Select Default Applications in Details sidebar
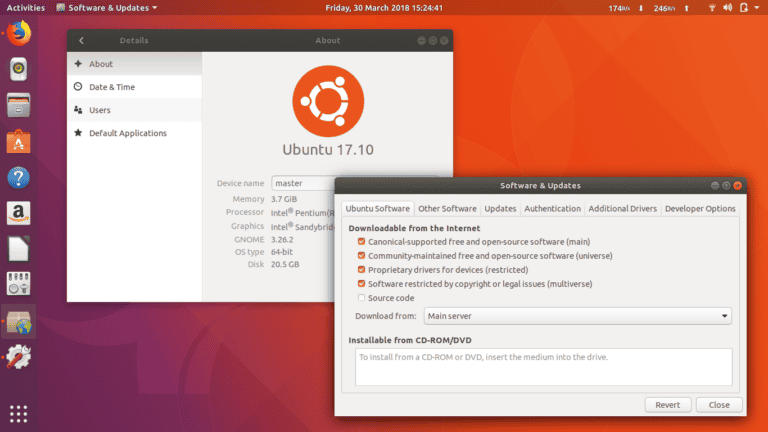Image resolution: width=768 pixels, height=432 pixels. click(x=134, y=133)
